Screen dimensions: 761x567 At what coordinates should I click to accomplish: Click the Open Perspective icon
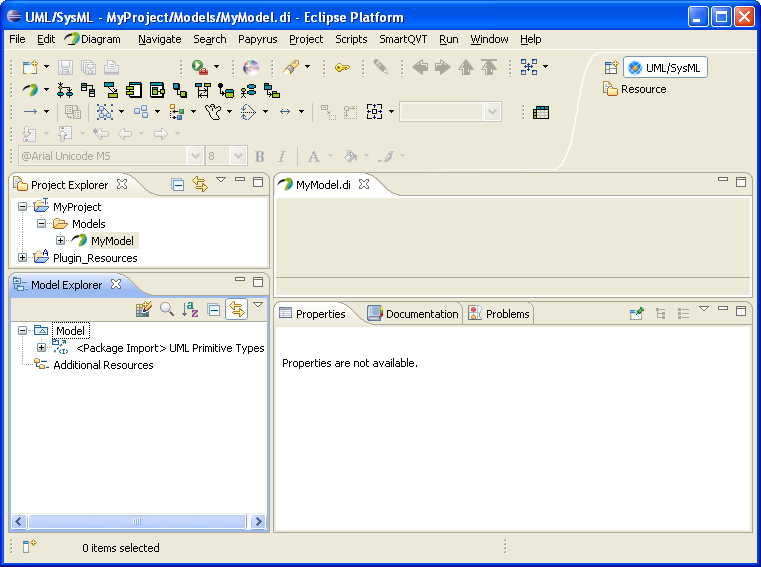611,68
